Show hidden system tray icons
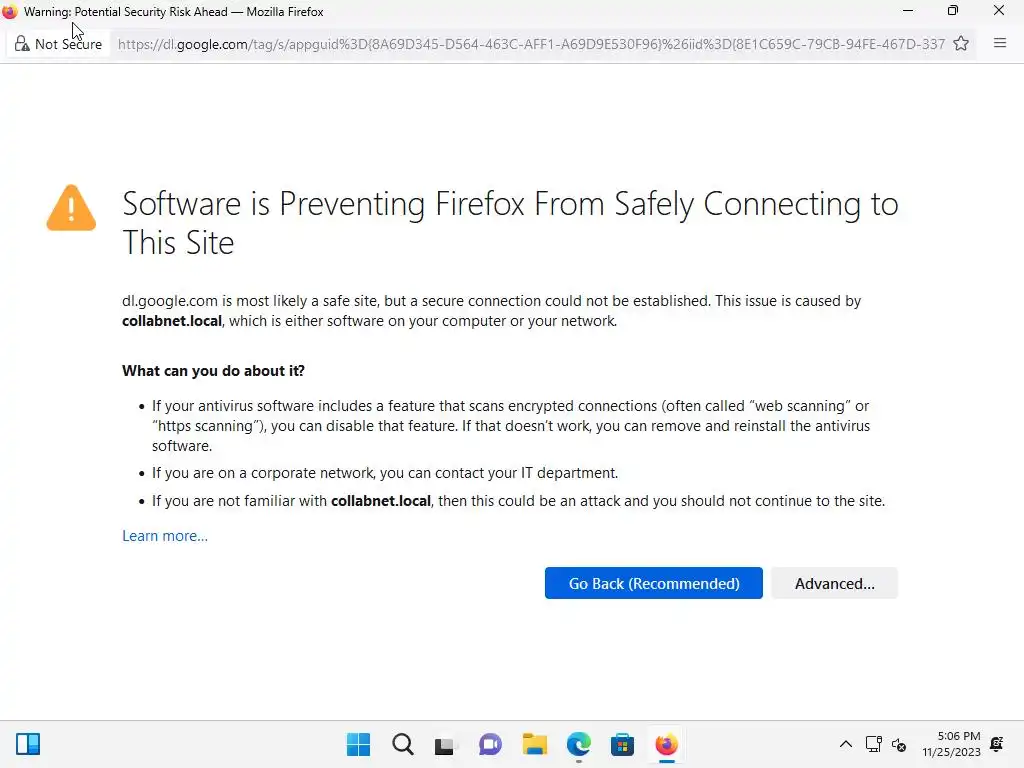 [x=845, y=745]
